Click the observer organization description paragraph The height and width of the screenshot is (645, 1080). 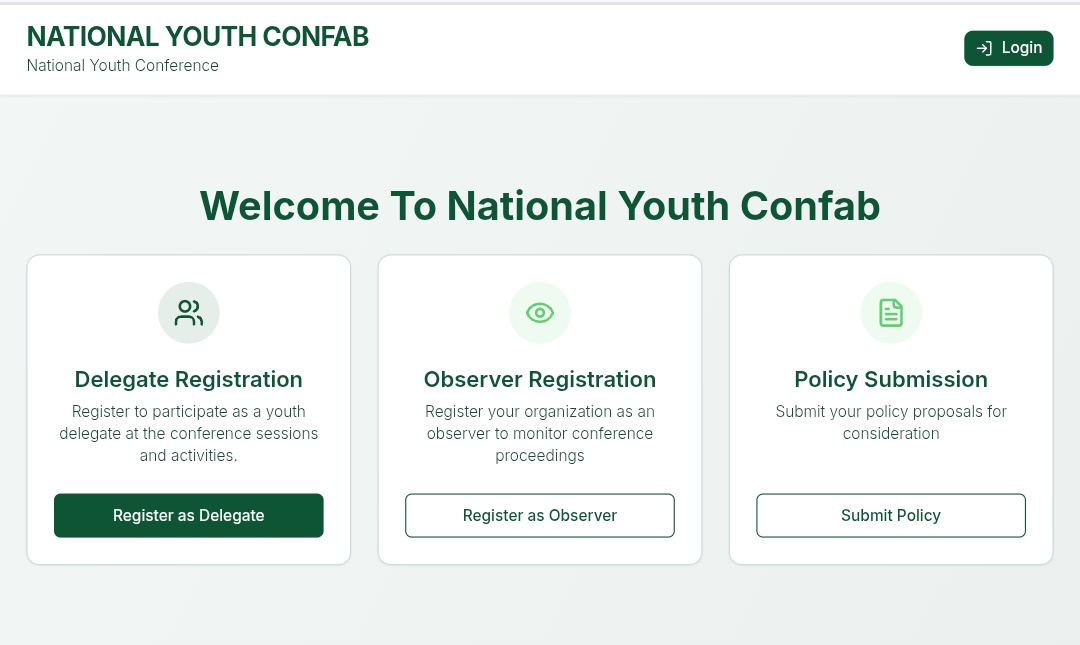click(540, 433)
